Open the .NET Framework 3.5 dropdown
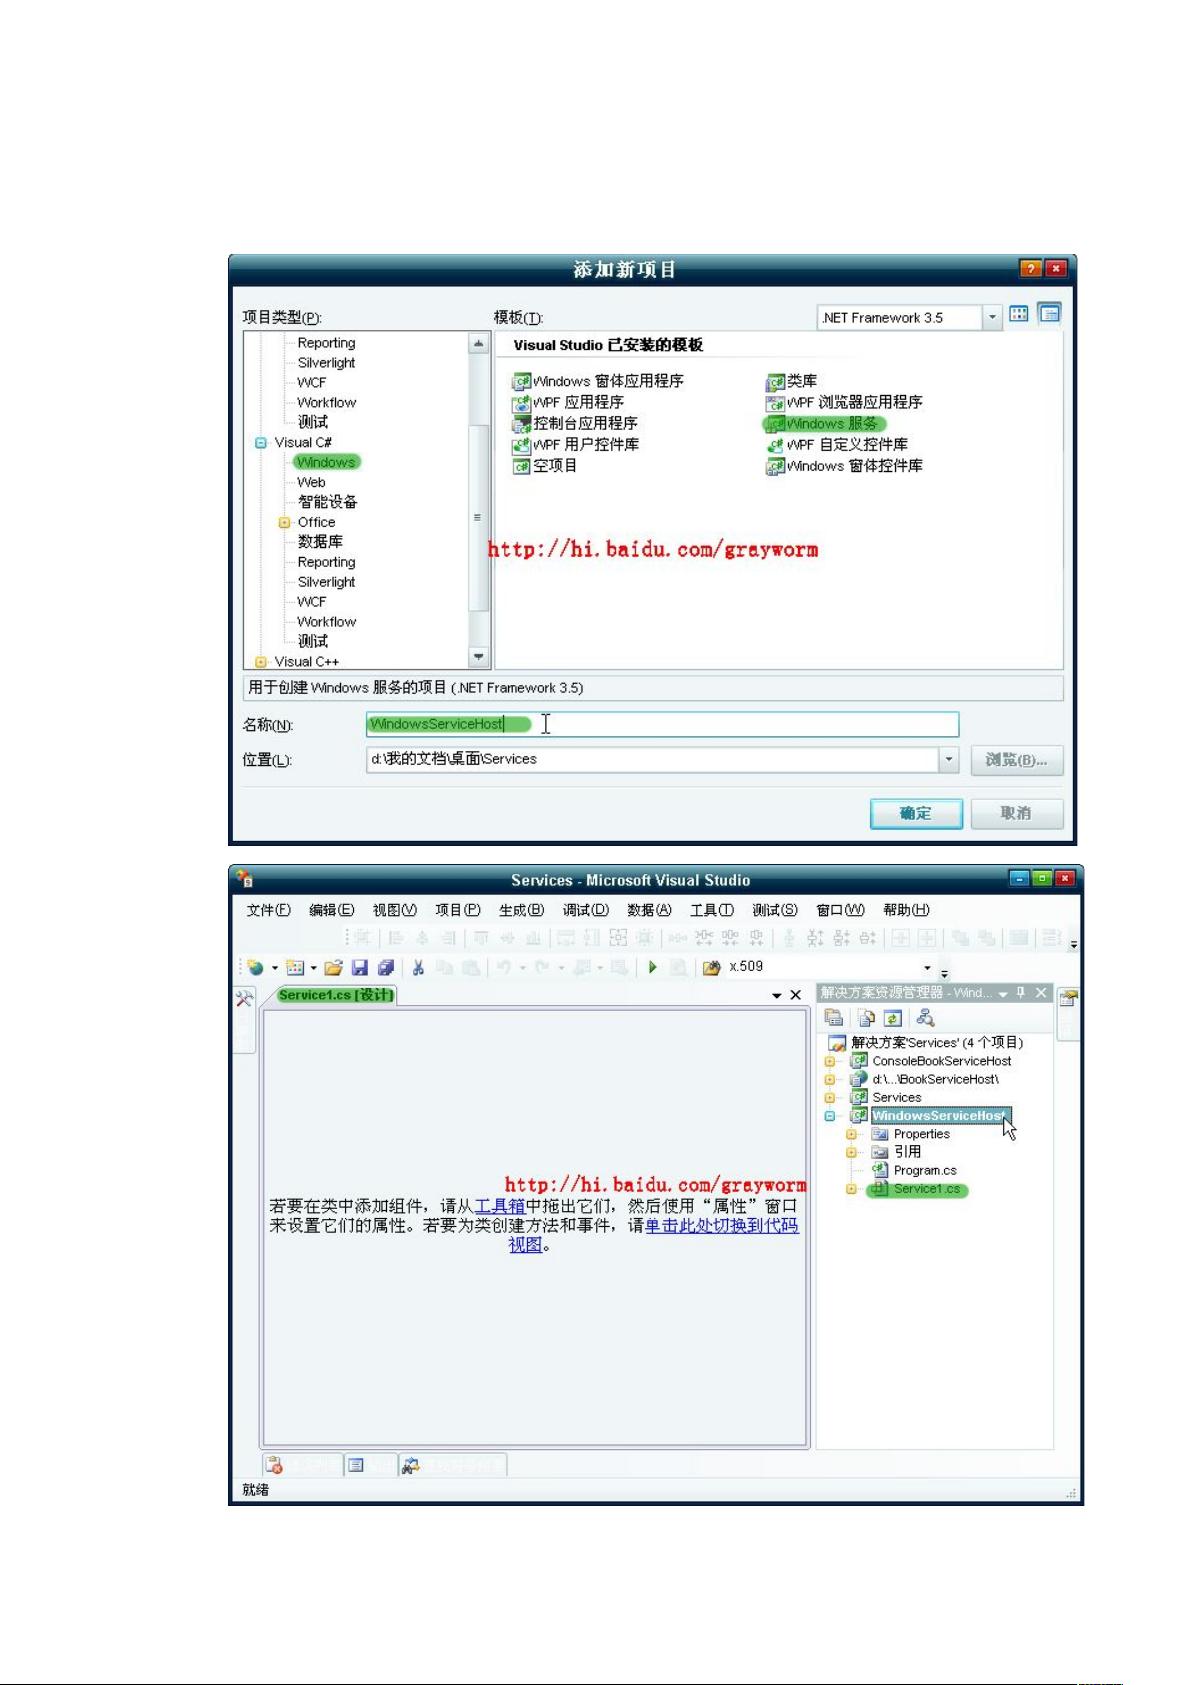Screen dimensions: 1192x1685 (x=992, y=317)
